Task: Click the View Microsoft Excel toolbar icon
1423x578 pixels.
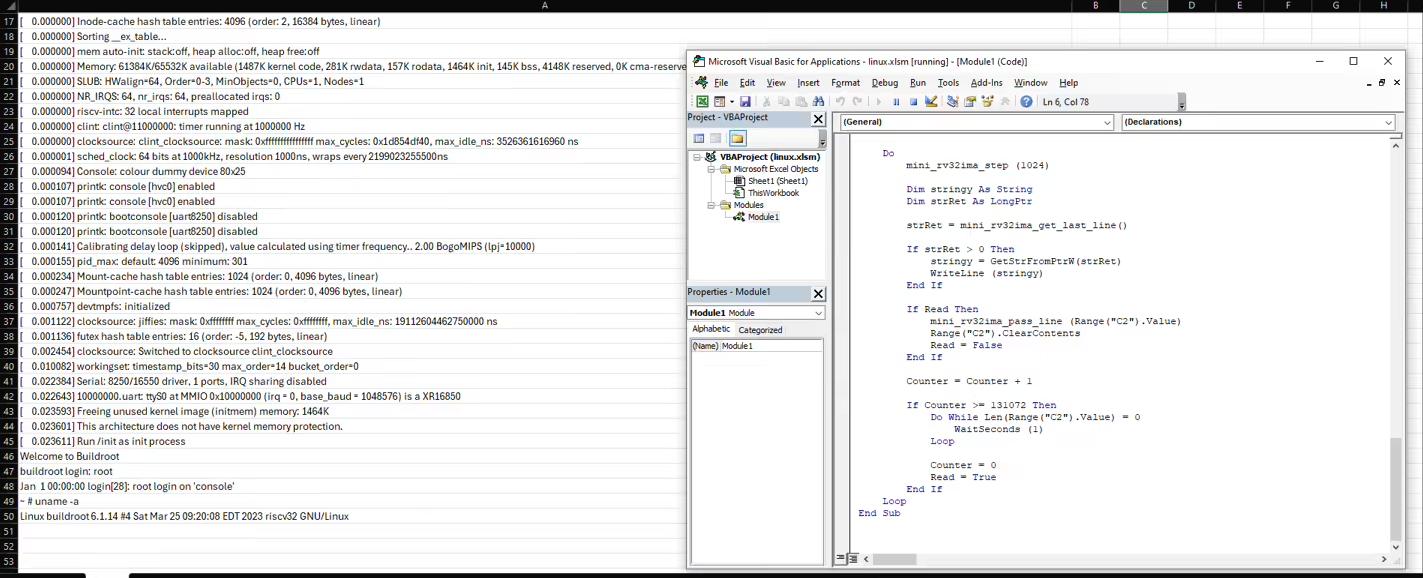Action: (x=702, y=102)
